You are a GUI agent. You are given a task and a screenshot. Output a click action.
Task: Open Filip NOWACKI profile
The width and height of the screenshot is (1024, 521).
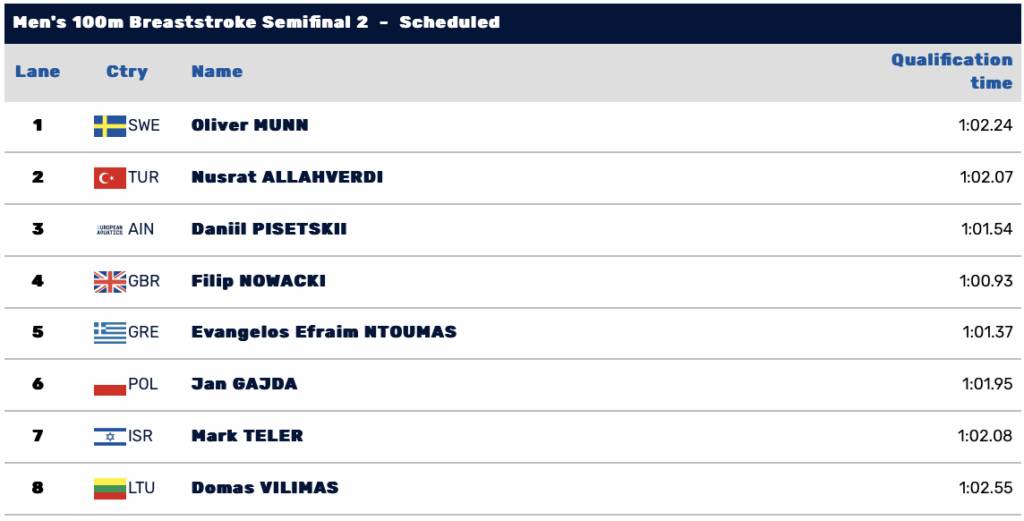259,281
